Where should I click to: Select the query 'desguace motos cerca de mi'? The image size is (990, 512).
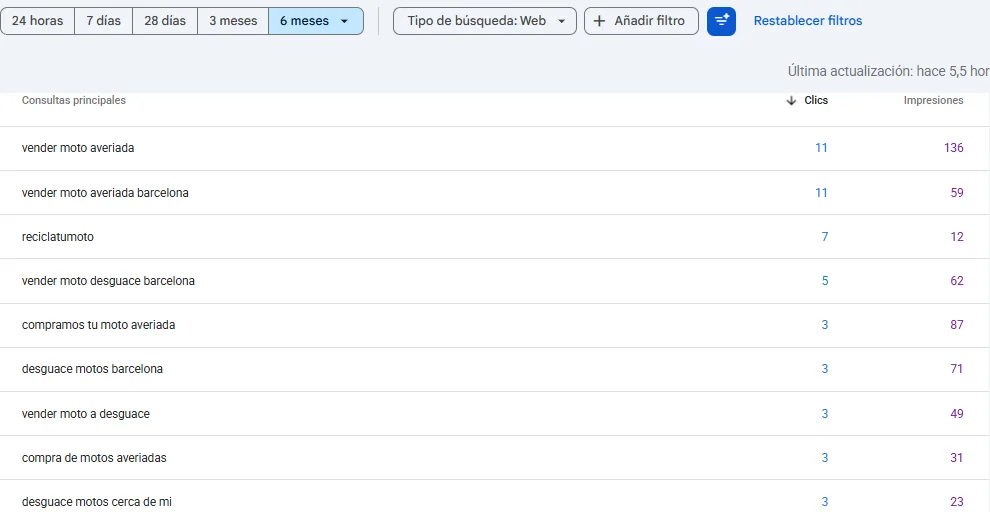pos(97,502)
